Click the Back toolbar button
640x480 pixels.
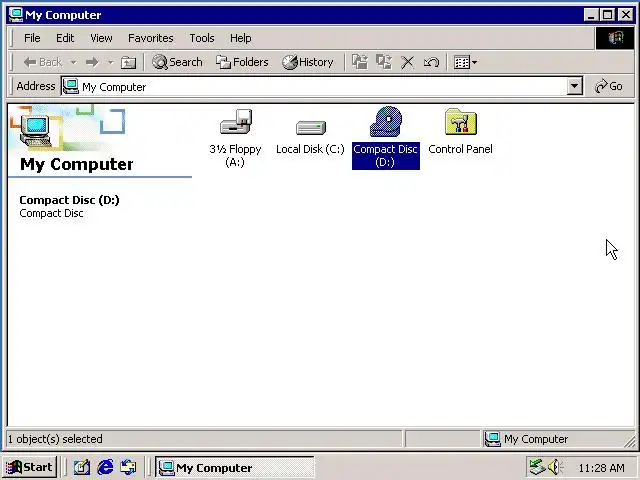[42, 62]
